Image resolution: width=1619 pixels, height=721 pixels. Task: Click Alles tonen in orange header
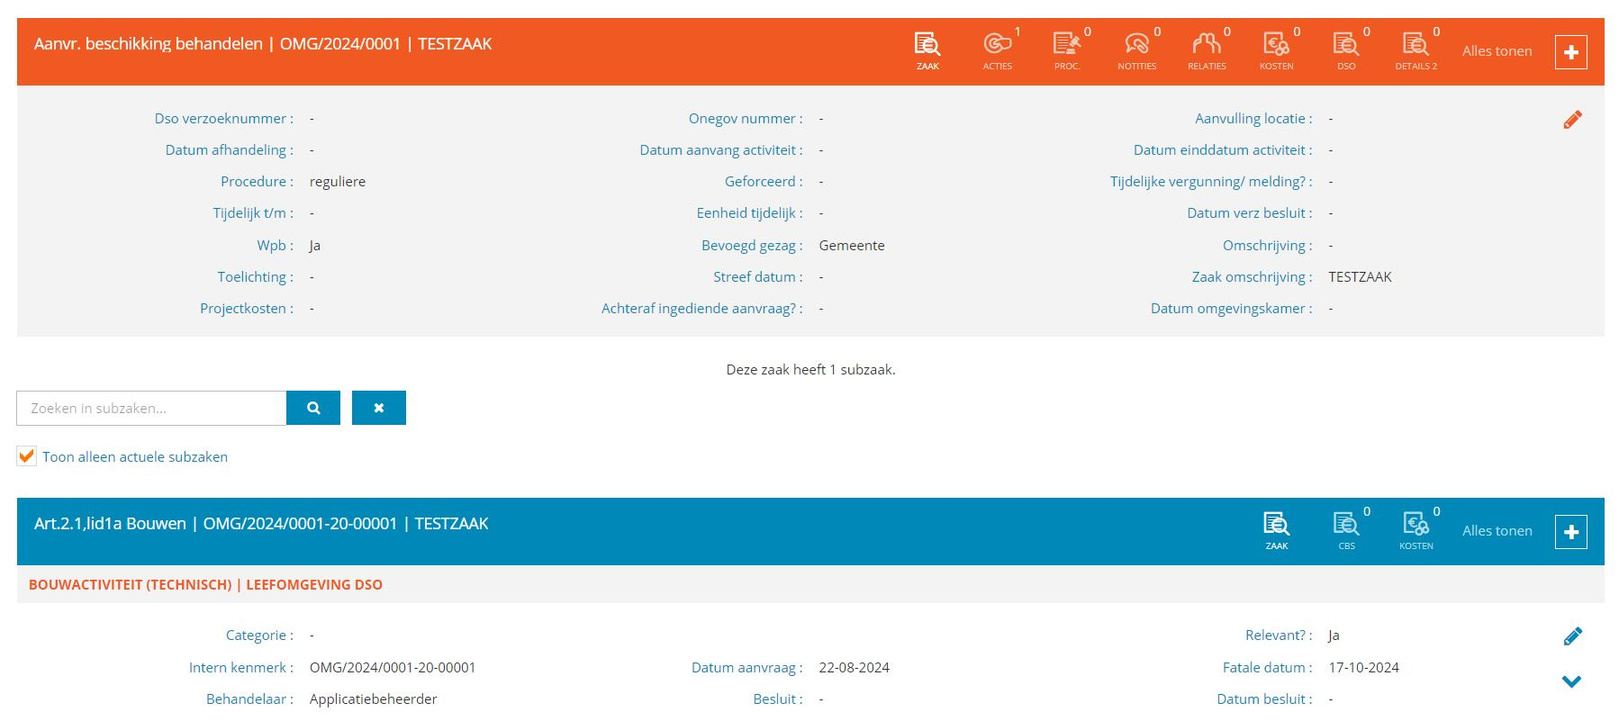pyautogui.click(x=1496, y=51)
